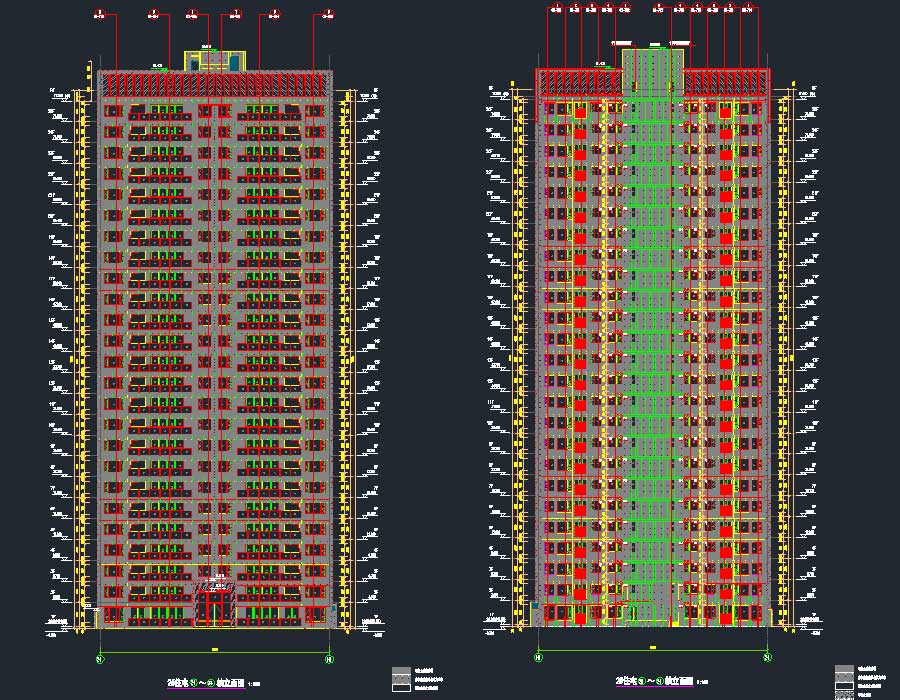Screen dimensions: 900x700
Task: Select the rooftop machine room on left elevation
Action: 214,60
